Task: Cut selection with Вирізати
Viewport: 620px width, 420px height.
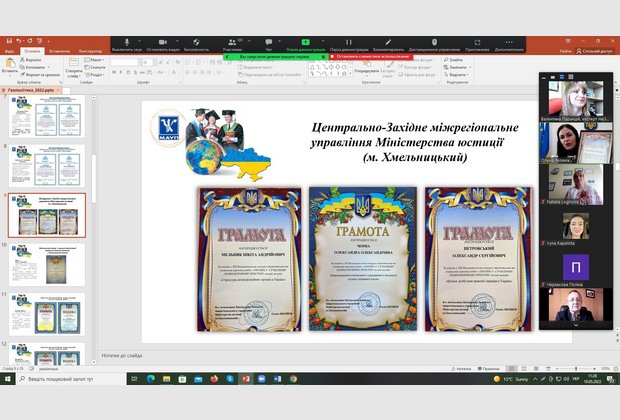Action: [30, 60]
